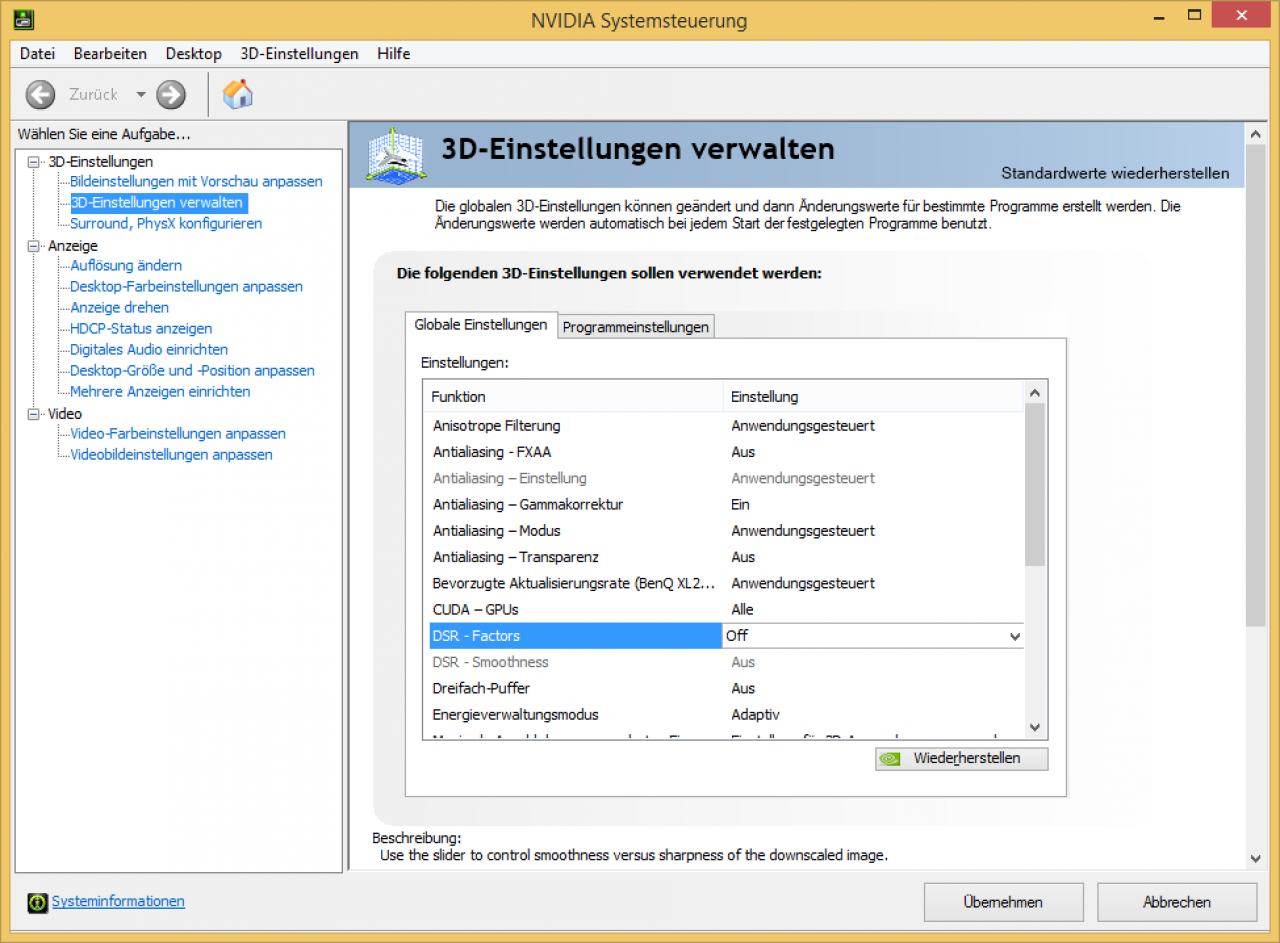Collapse the Video tree node
The width and height of the screenshot is (1280, 943).
33,414
